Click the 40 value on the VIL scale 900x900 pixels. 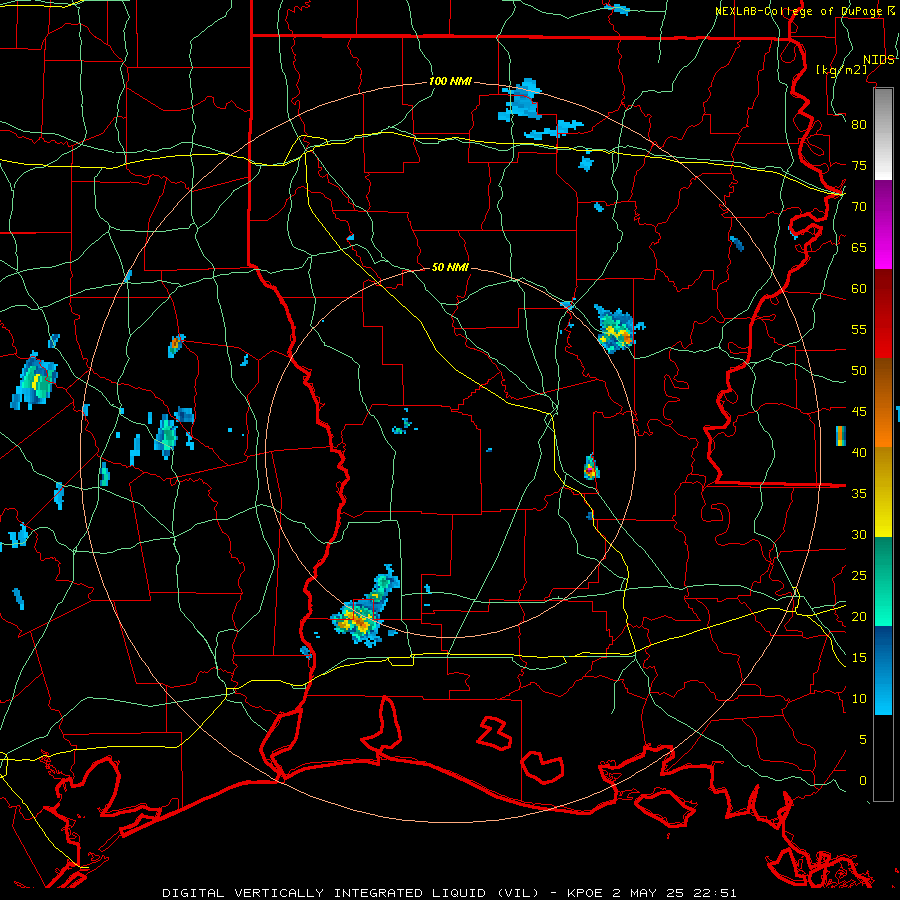click(x=859, y=453)
